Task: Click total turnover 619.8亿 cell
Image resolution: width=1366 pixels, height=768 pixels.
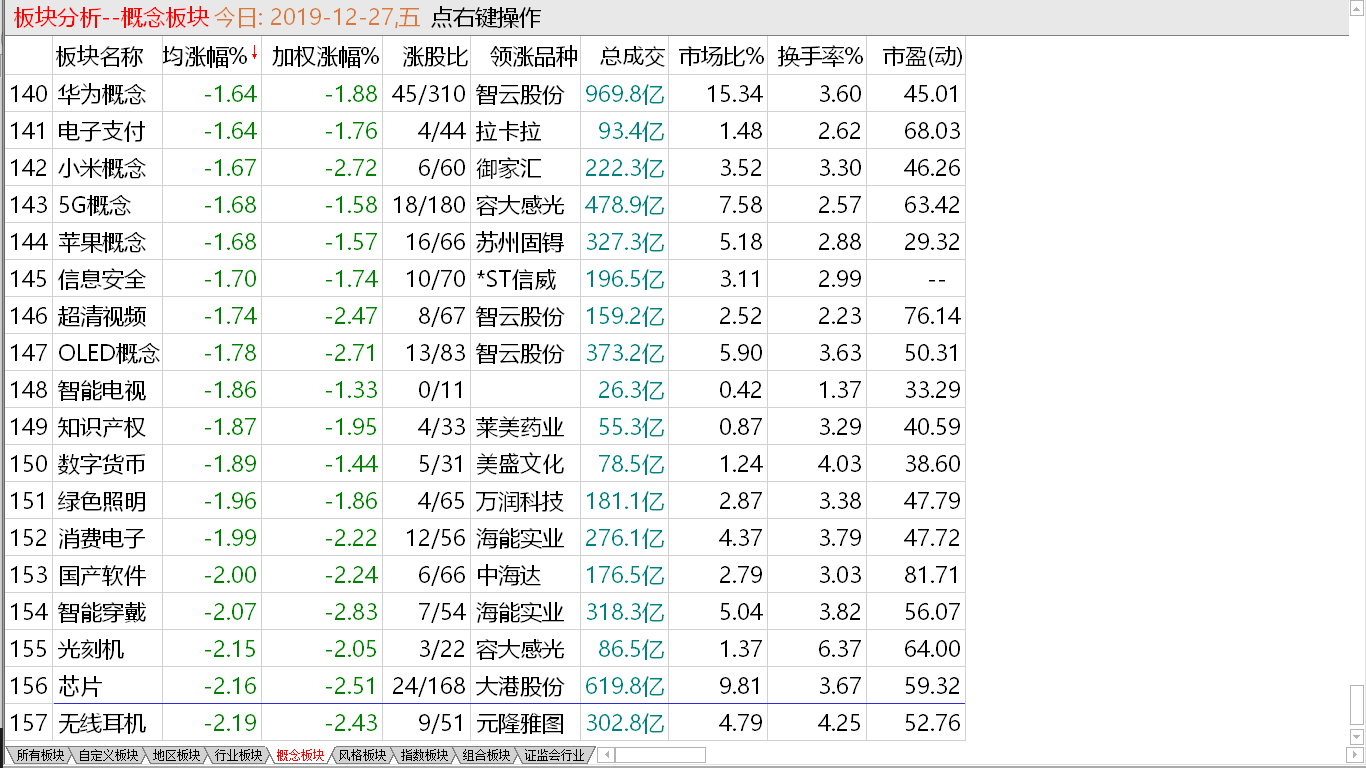Action: pos(625,686)
